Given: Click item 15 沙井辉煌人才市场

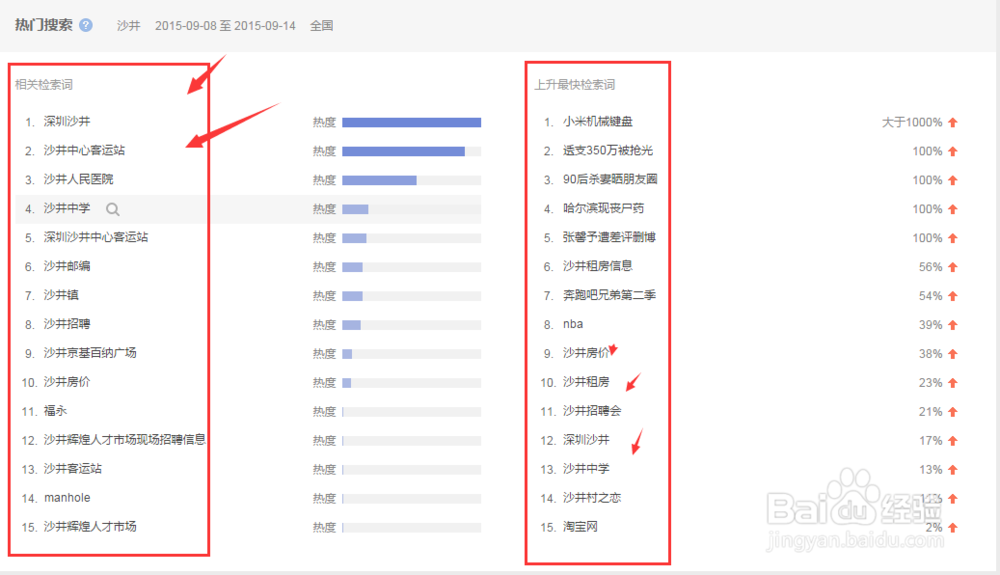Looking at the screenshot, I should click(90, 527).
